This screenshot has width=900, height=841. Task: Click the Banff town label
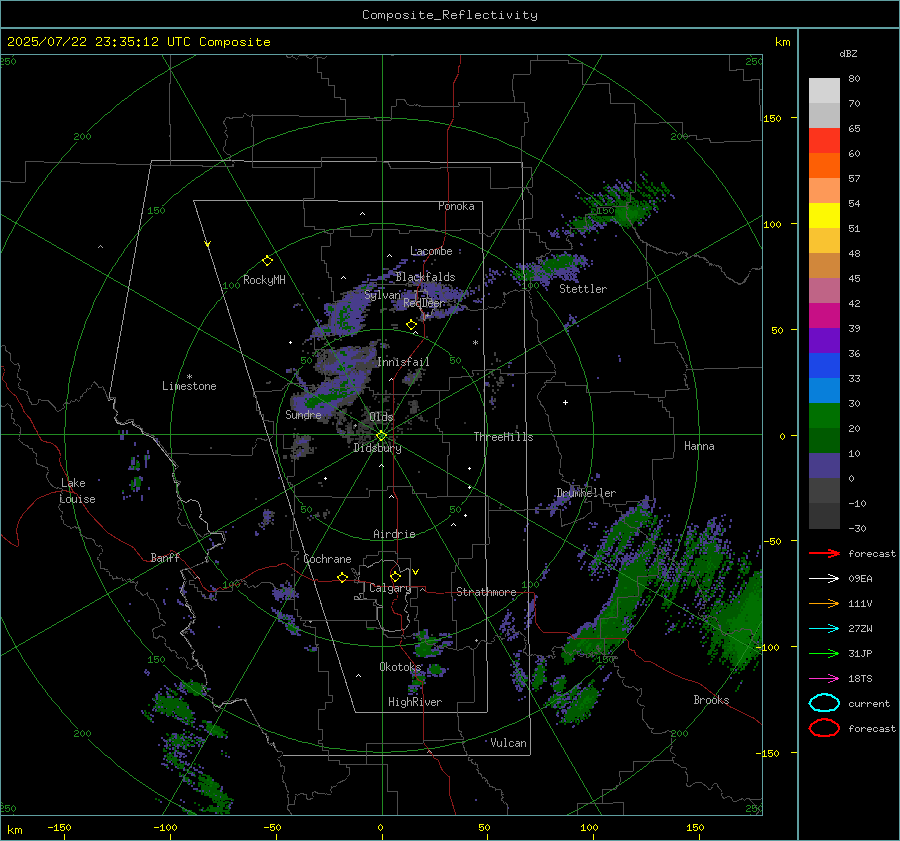point(165,558)
